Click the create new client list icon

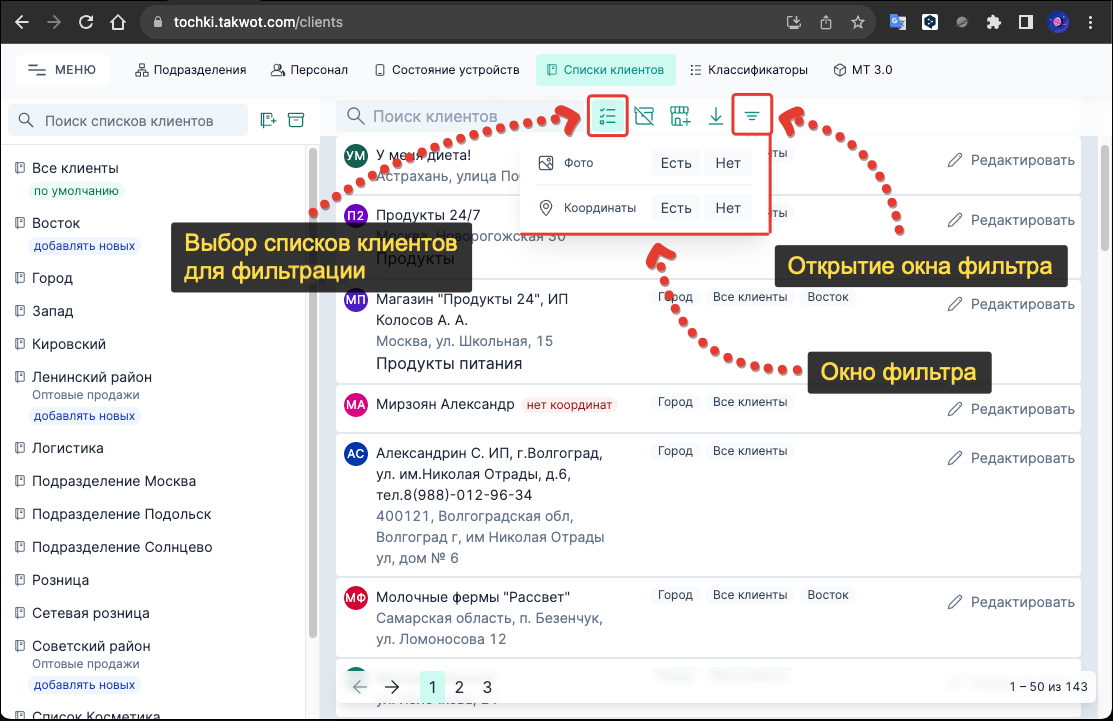[x=267, y=119]
